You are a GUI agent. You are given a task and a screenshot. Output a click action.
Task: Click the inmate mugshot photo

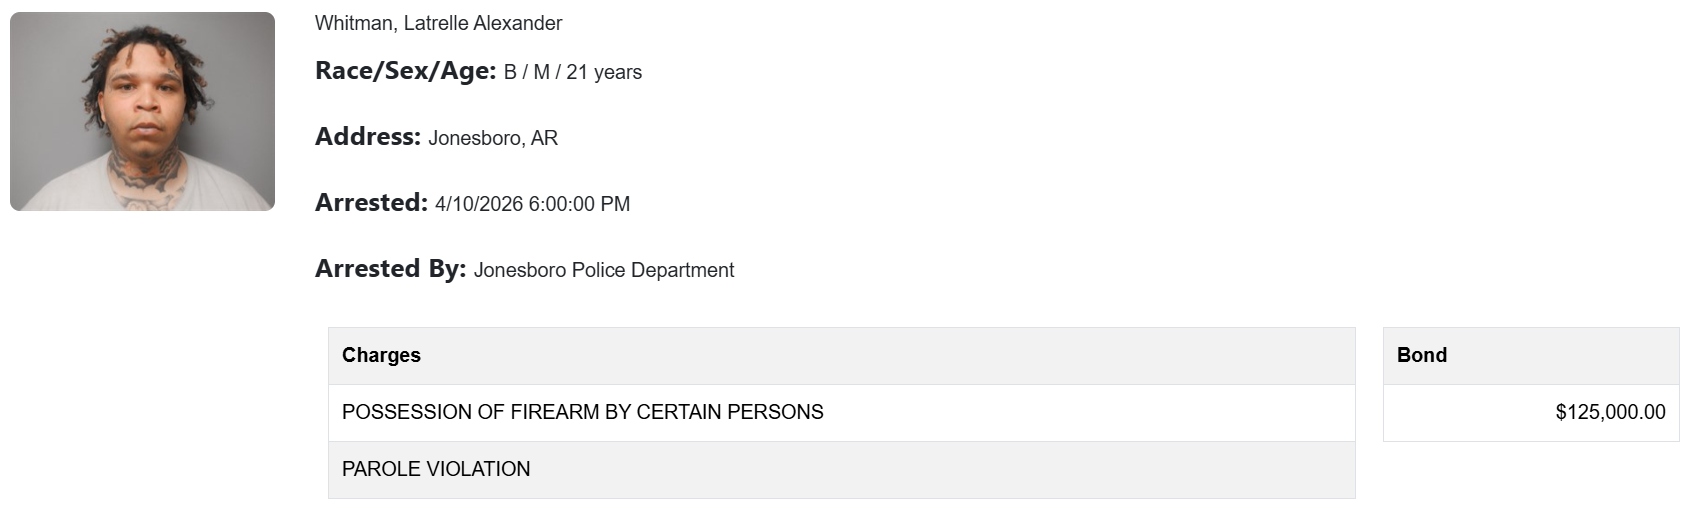click(142, 111)
